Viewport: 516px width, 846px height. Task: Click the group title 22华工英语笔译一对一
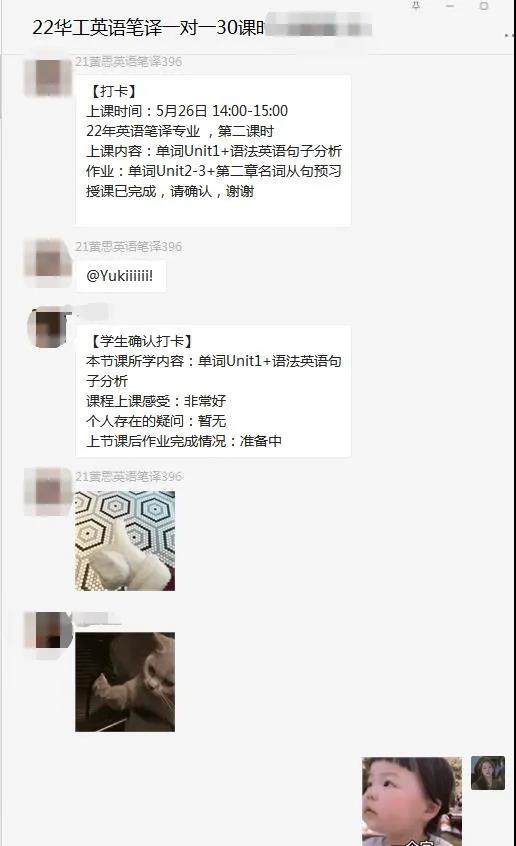pyautogui.click(x=148, y=28)
